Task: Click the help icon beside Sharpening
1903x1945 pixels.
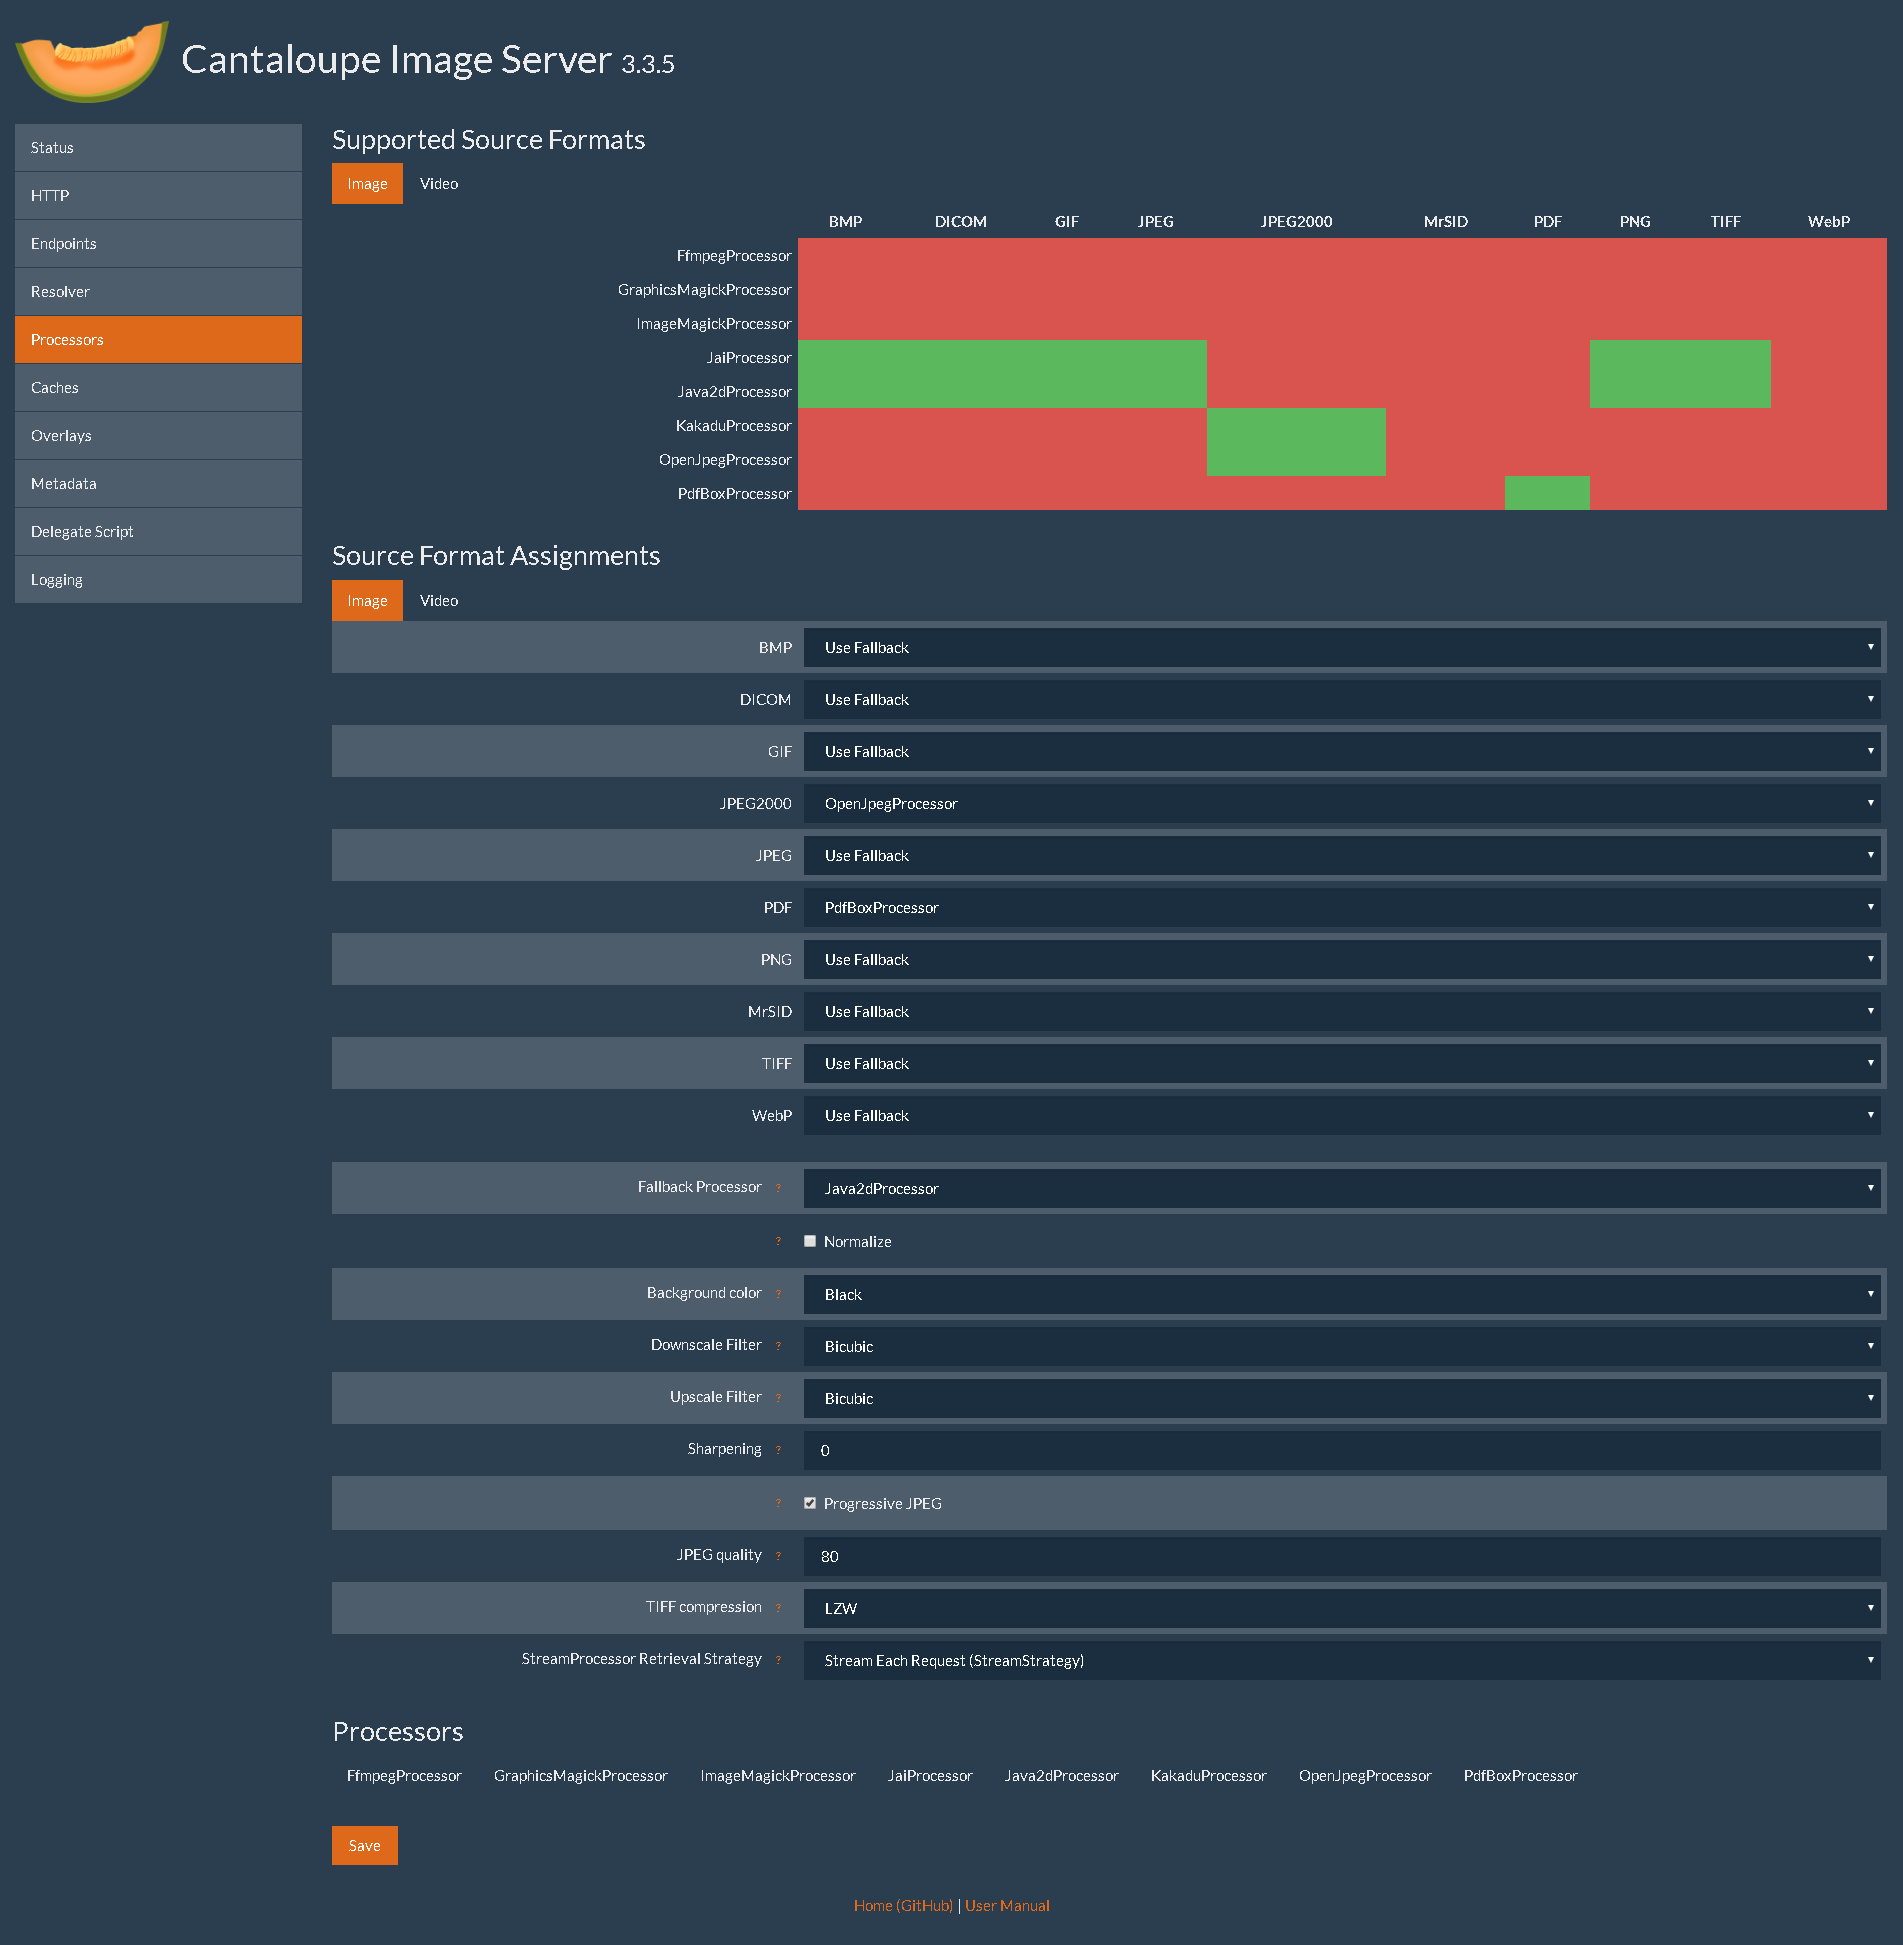Action: pos(778,1450)
